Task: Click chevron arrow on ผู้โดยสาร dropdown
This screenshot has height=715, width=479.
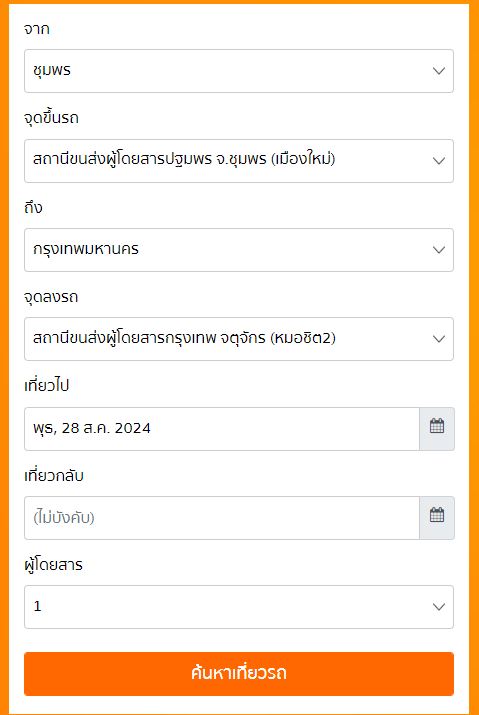Action: pos(439,607)
